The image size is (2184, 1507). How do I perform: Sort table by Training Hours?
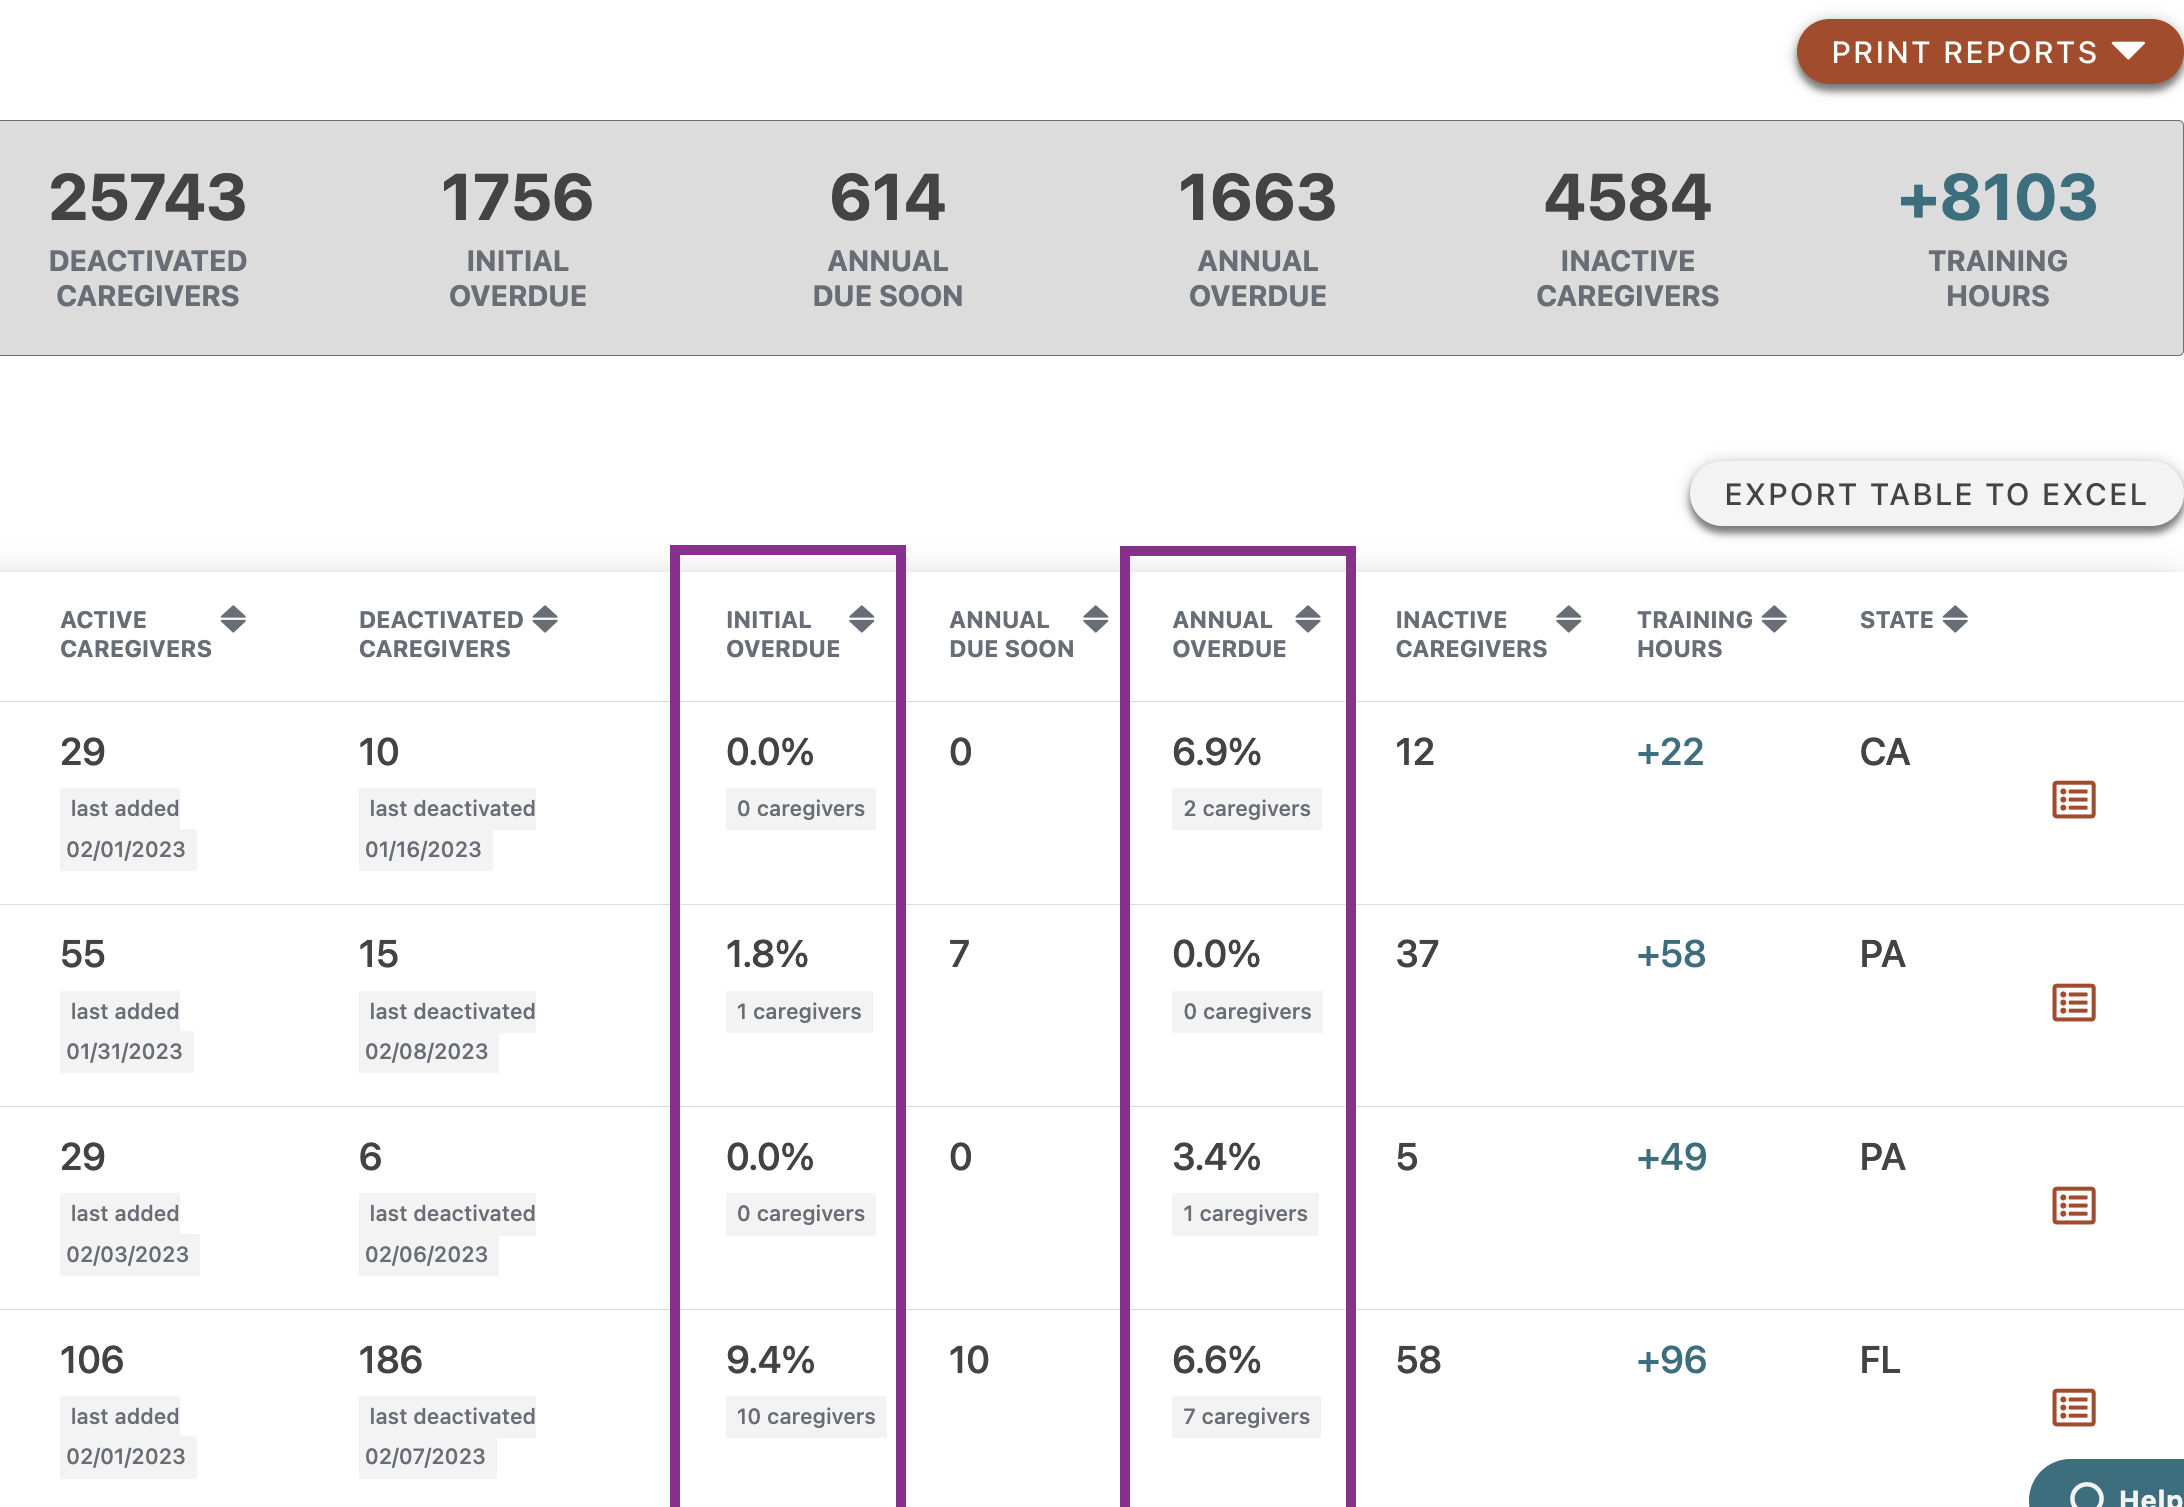click(x=1775, y=619)
